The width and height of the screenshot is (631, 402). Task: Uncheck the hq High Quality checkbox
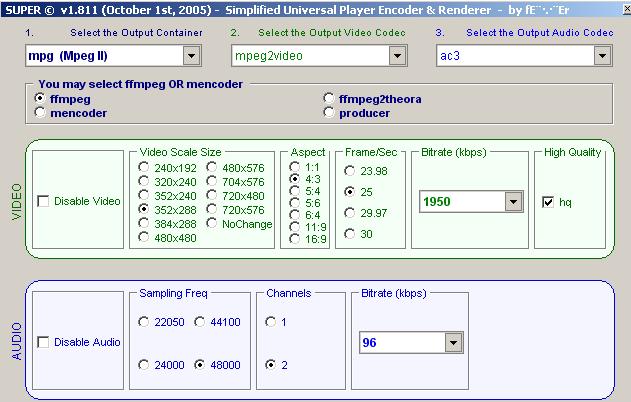pos(548,202)
